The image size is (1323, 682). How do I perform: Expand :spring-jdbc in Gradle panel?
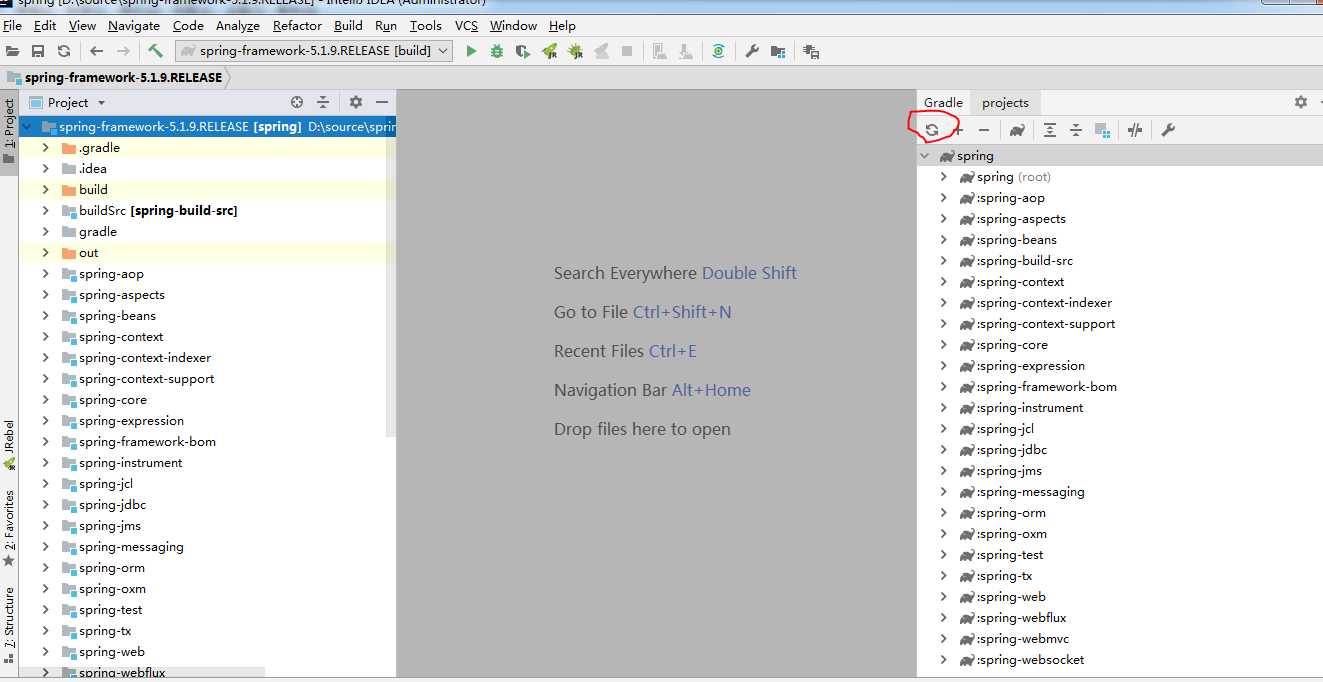tap(943, 449)
